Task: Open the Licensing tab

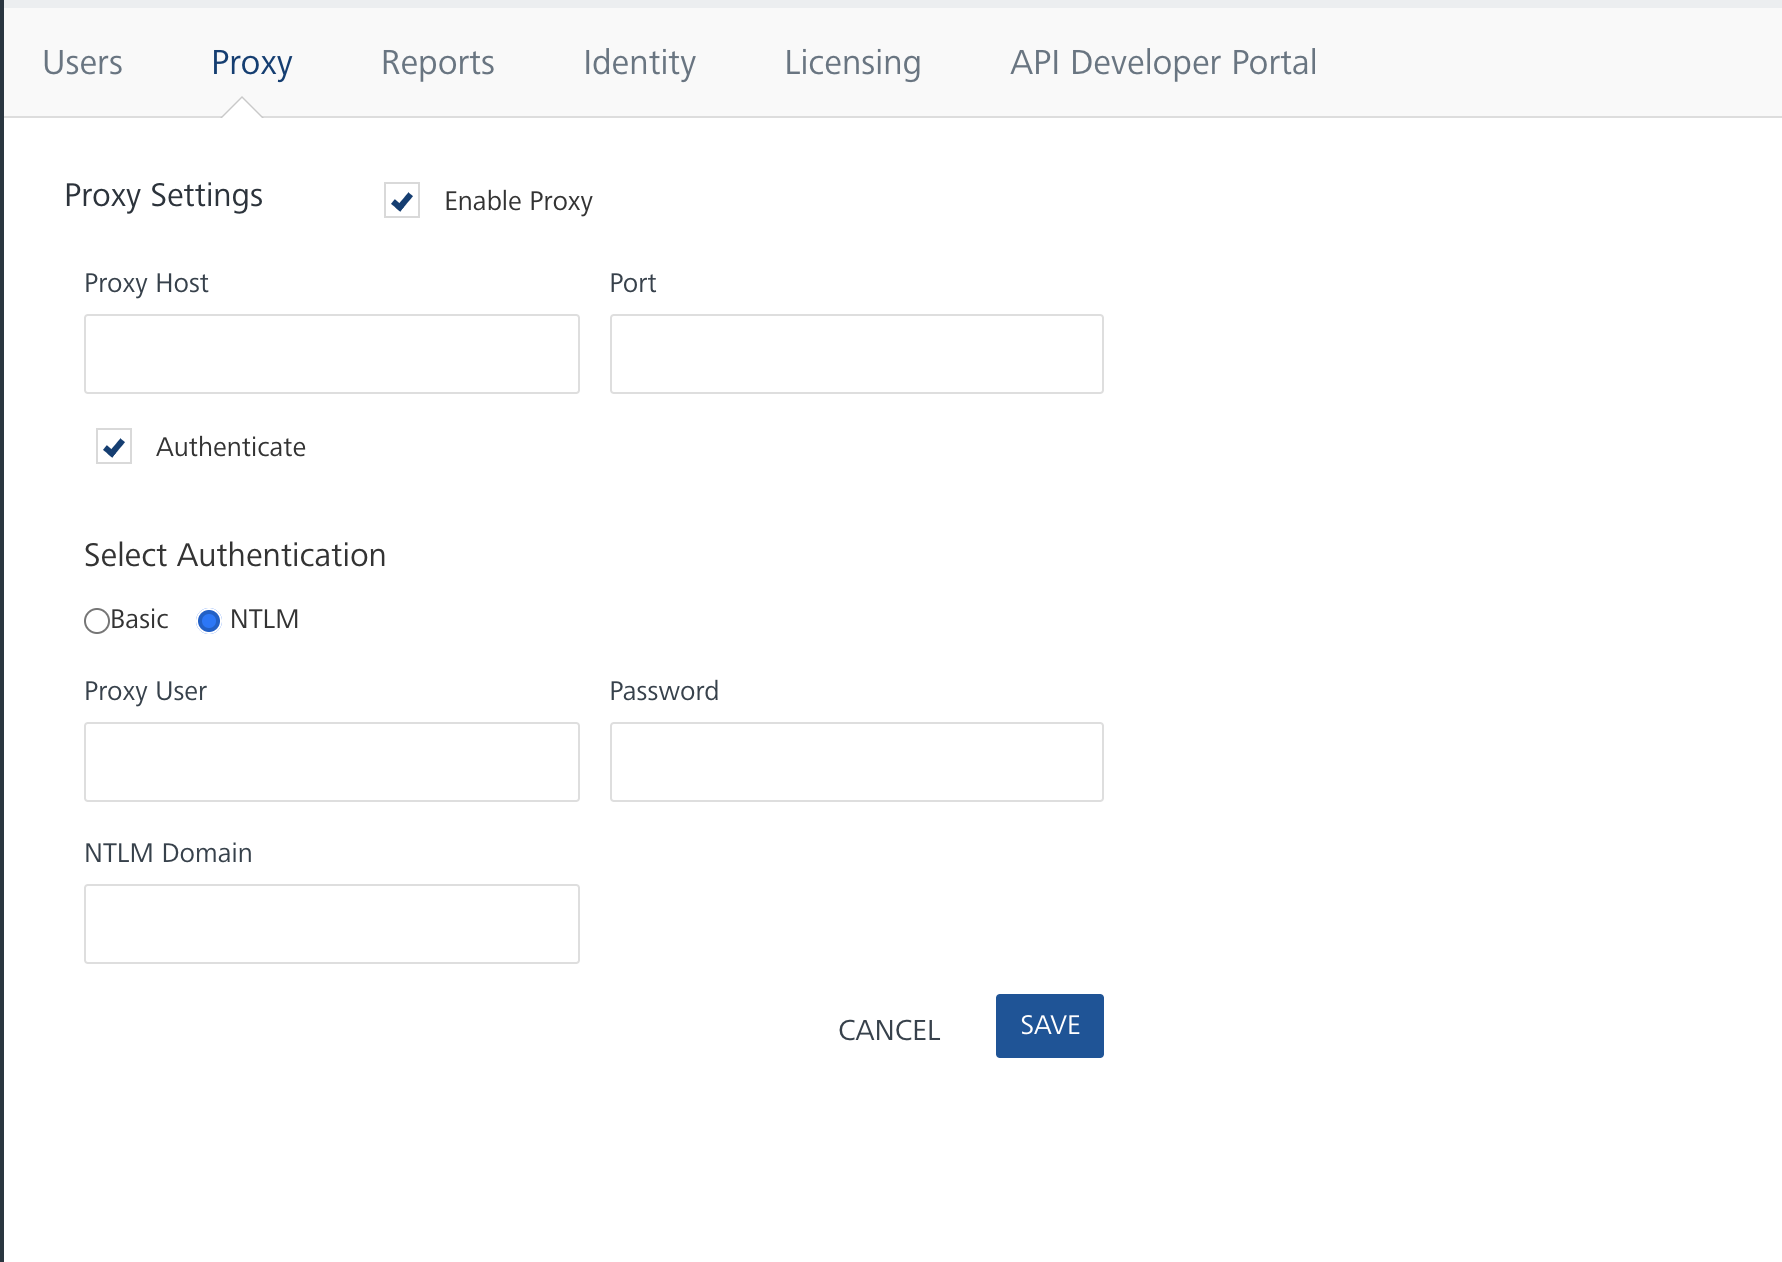Action: click(852, 63)
